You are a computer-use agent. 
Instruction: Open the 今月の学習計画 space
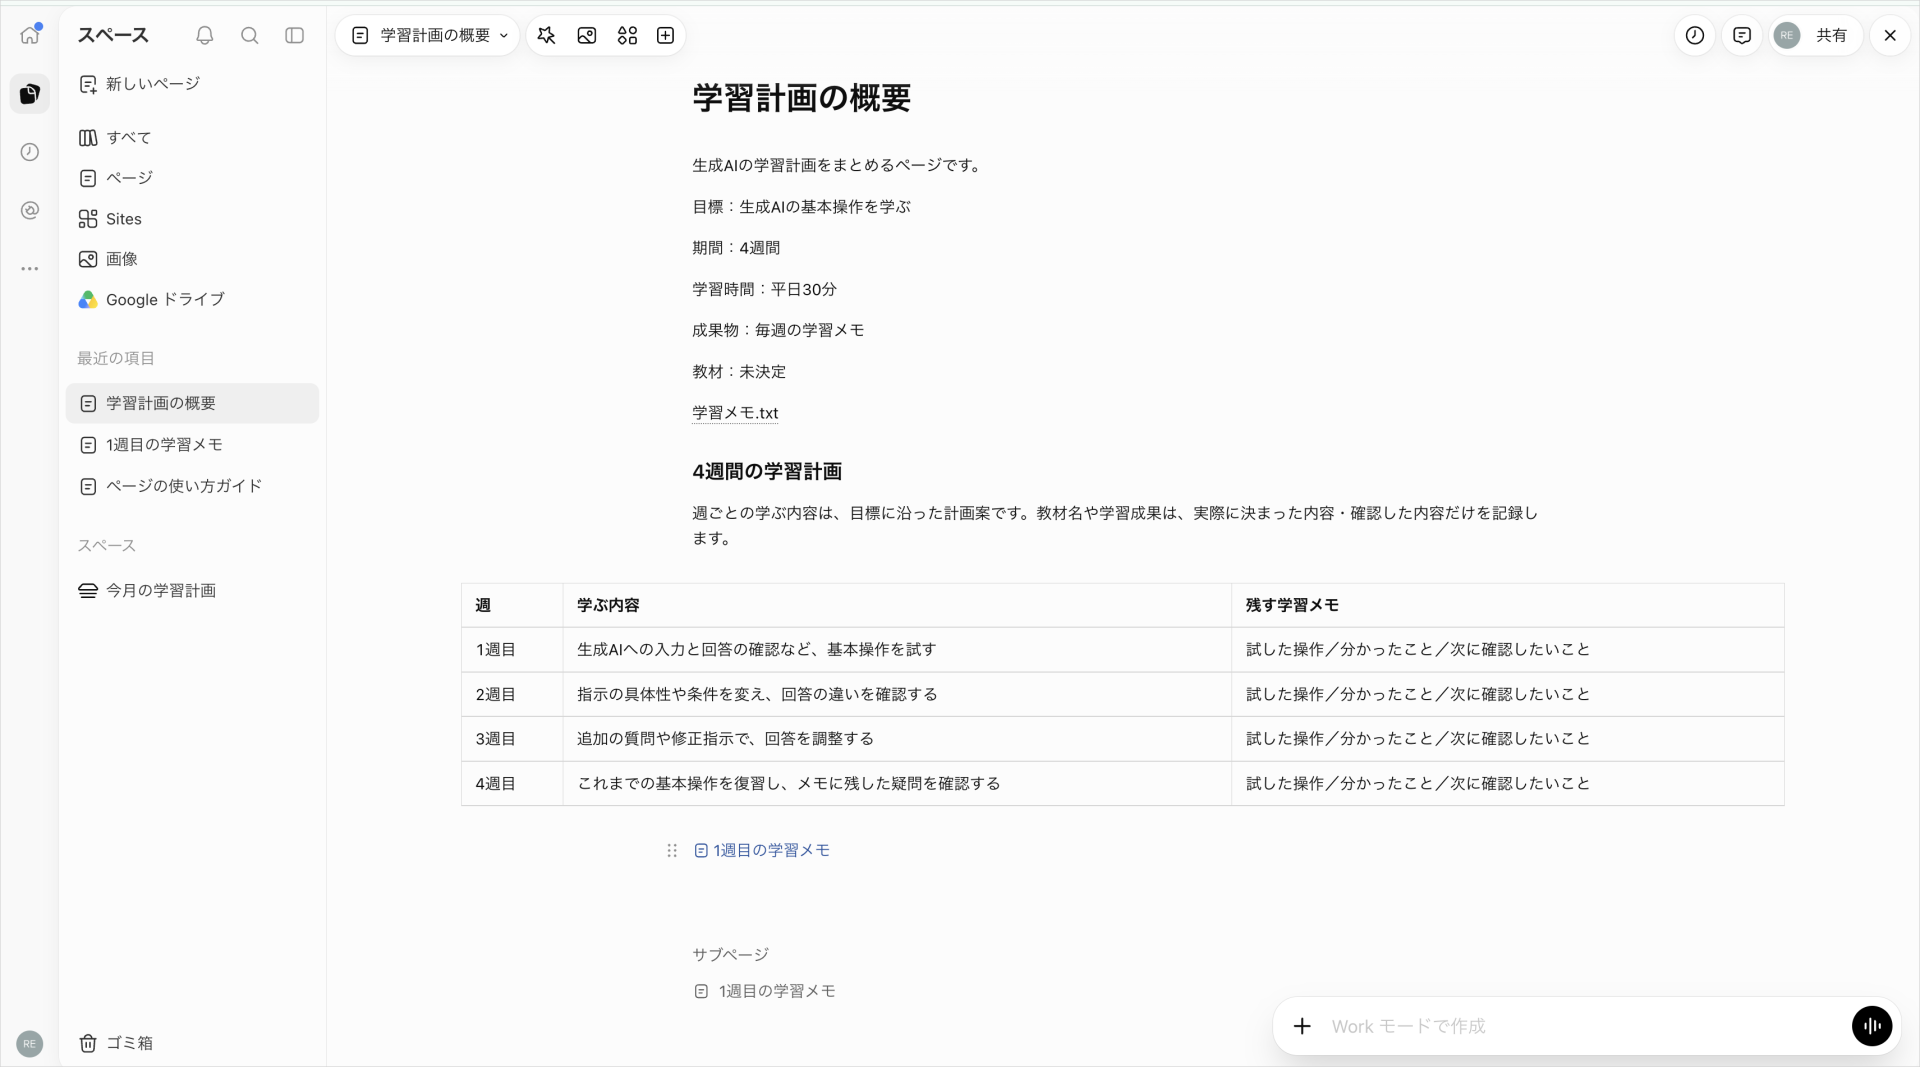192,590
